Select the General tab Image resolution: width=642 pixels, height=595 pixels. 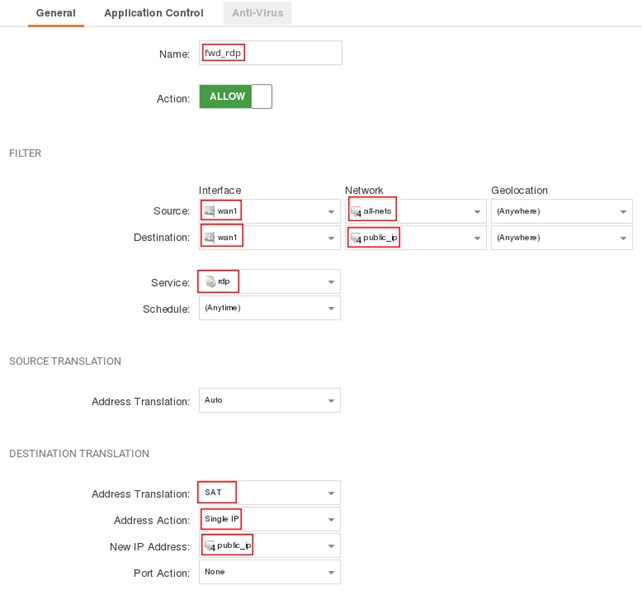56,13
